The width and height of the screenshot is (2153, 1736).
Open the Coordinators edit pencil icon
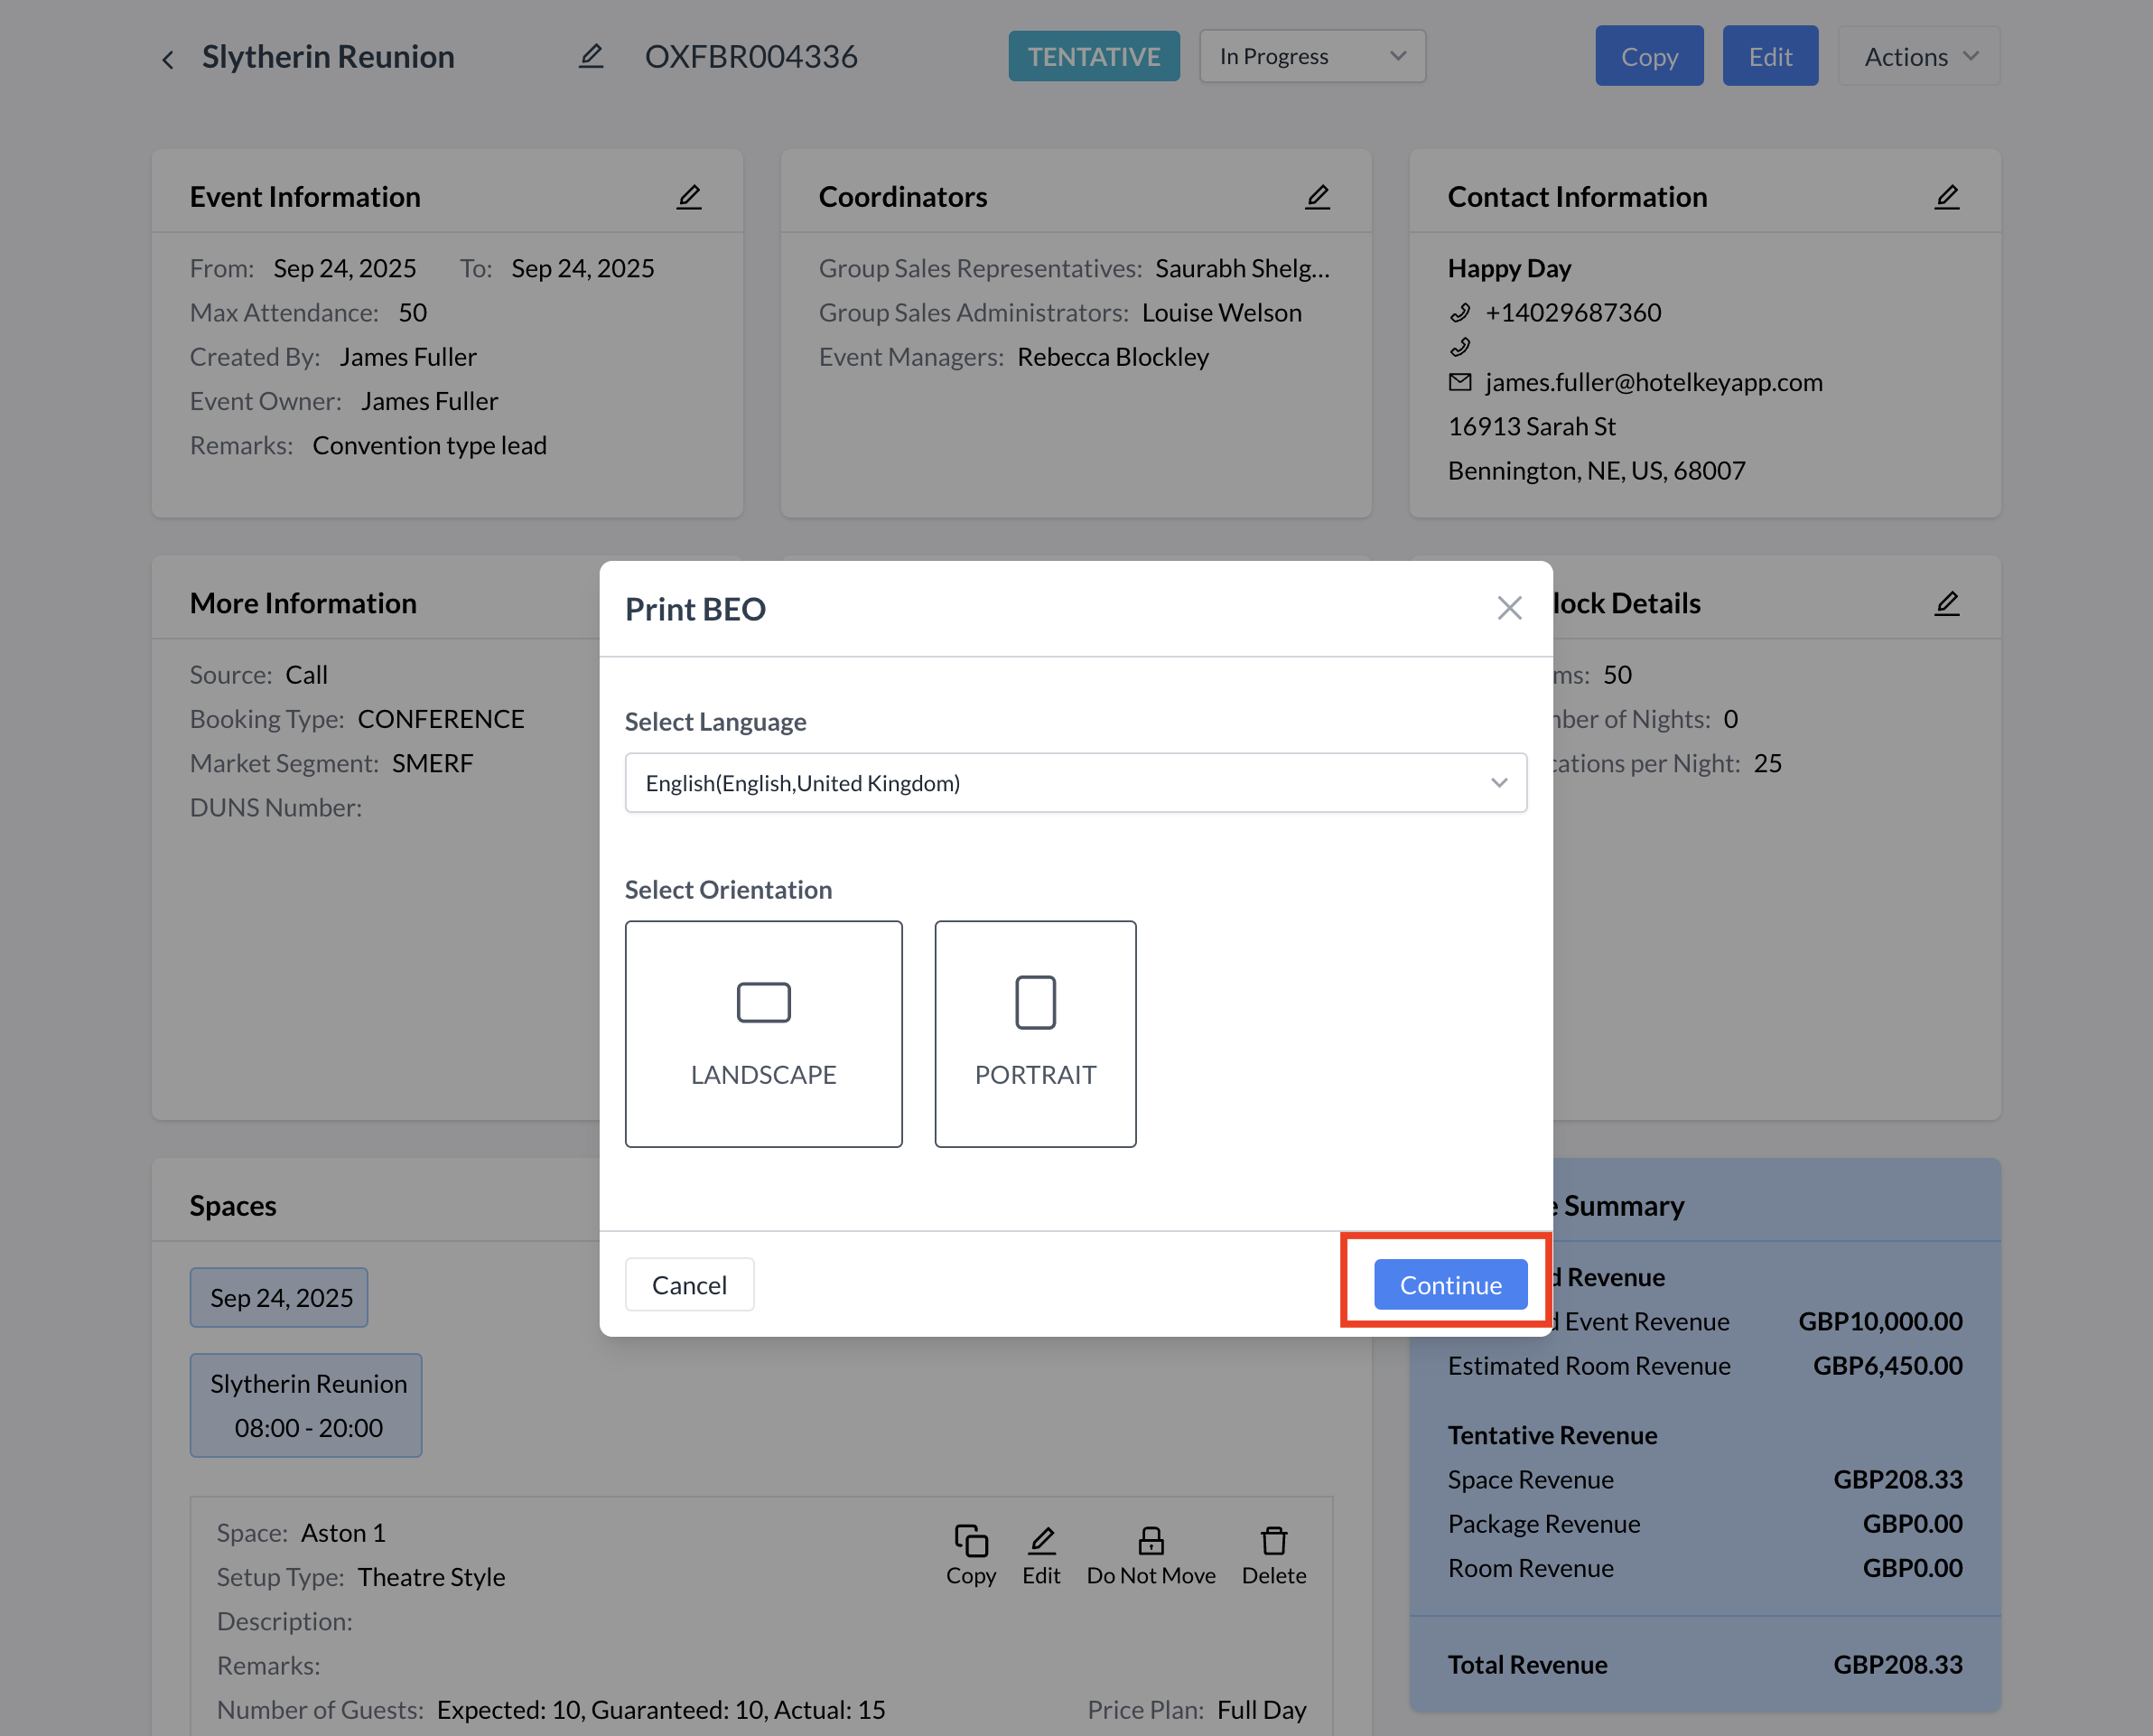[1317, 197]
